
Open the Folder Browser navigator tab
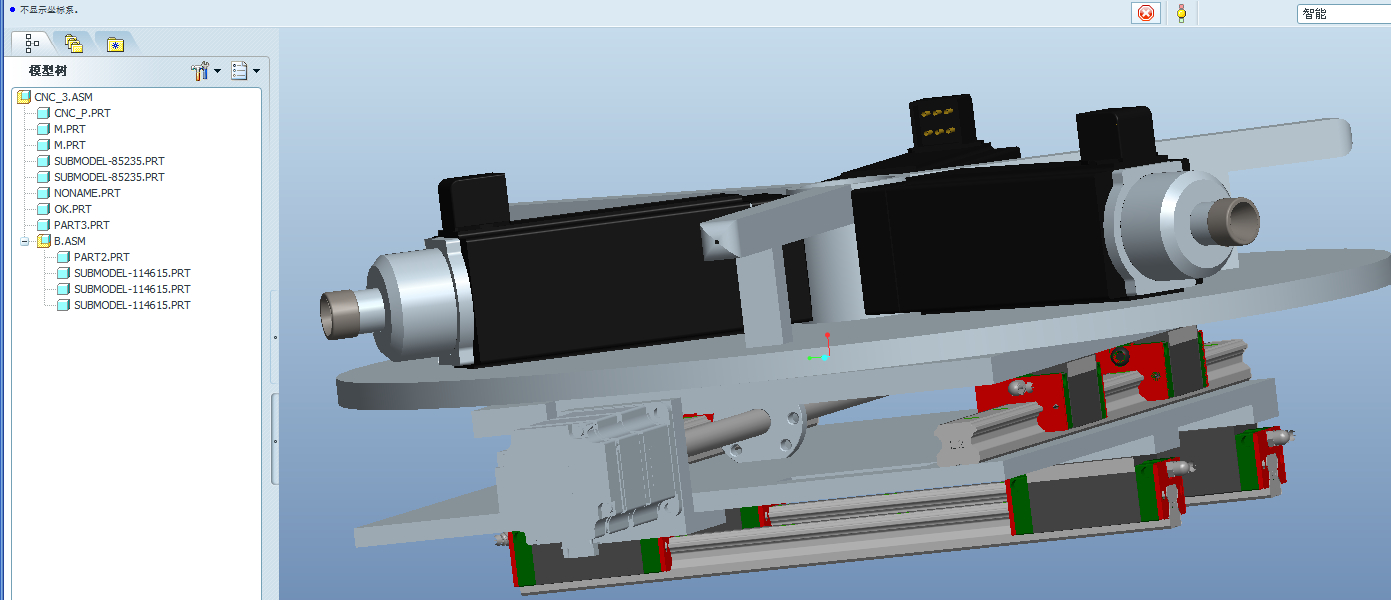[x=73, y=43]
